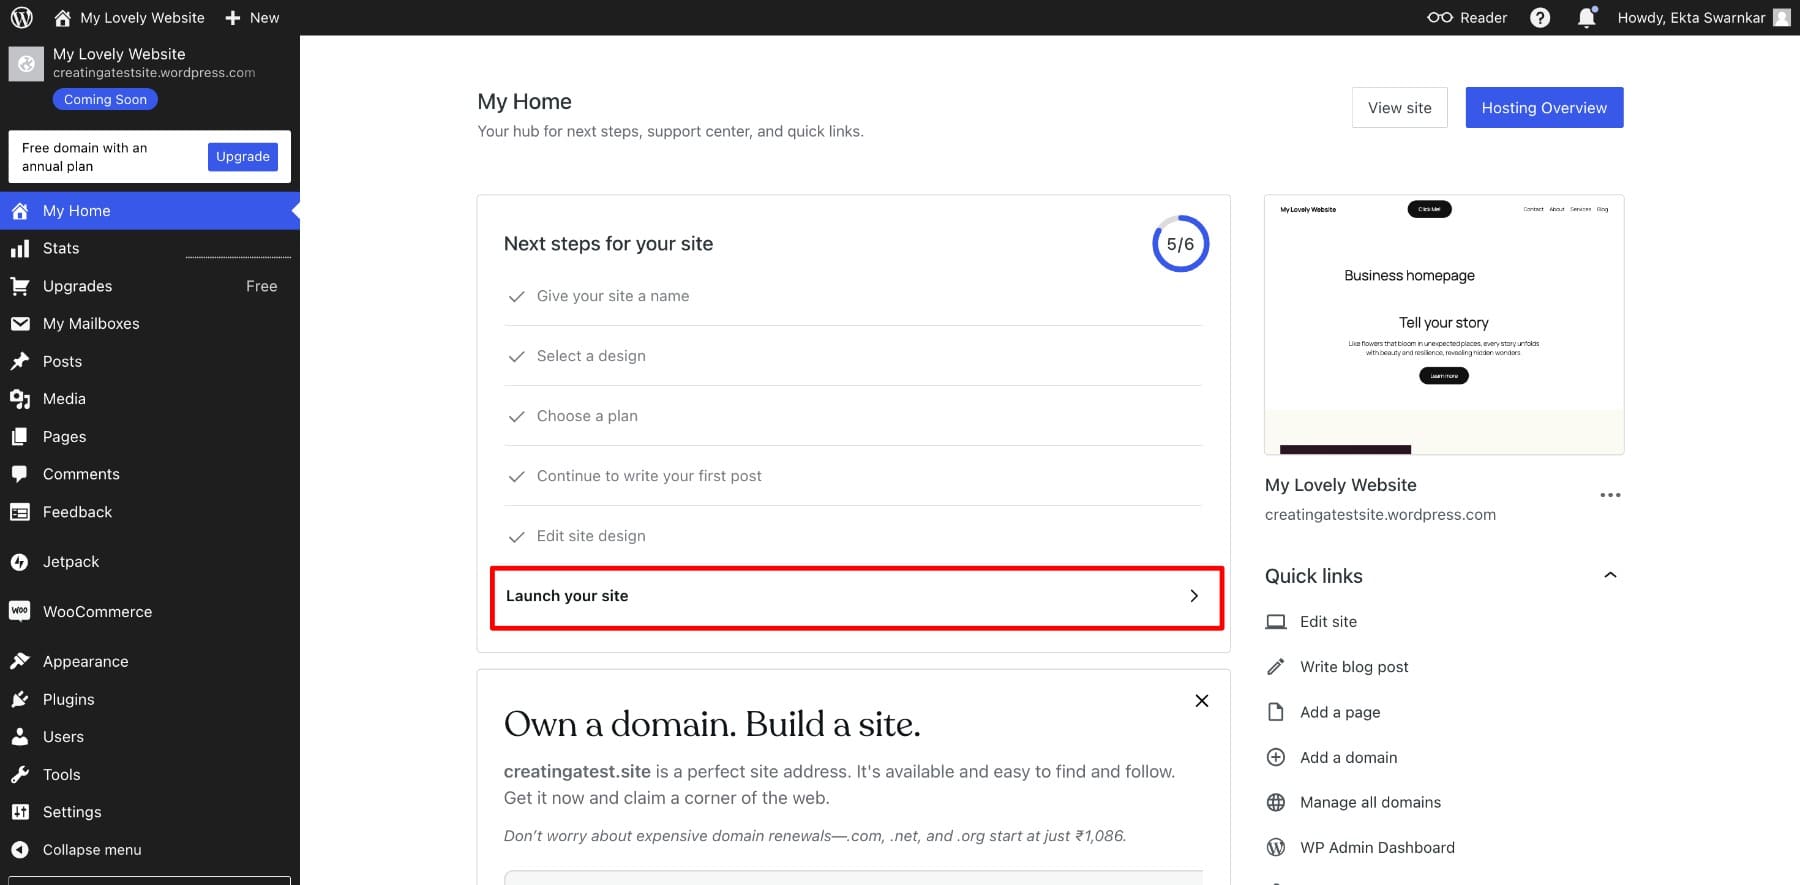Screen dimensions: 1800x885
Task: Open the three-dot site options menu
Action: [1610, 495]
